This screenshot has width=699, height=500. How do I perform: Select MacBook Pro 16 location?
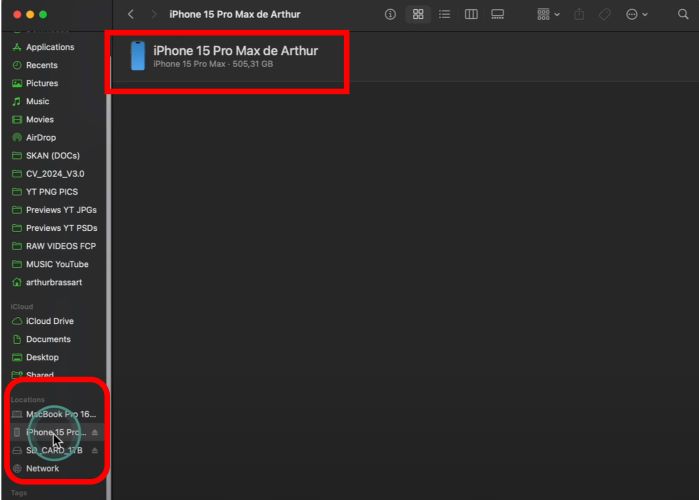(x=61, y=414)
